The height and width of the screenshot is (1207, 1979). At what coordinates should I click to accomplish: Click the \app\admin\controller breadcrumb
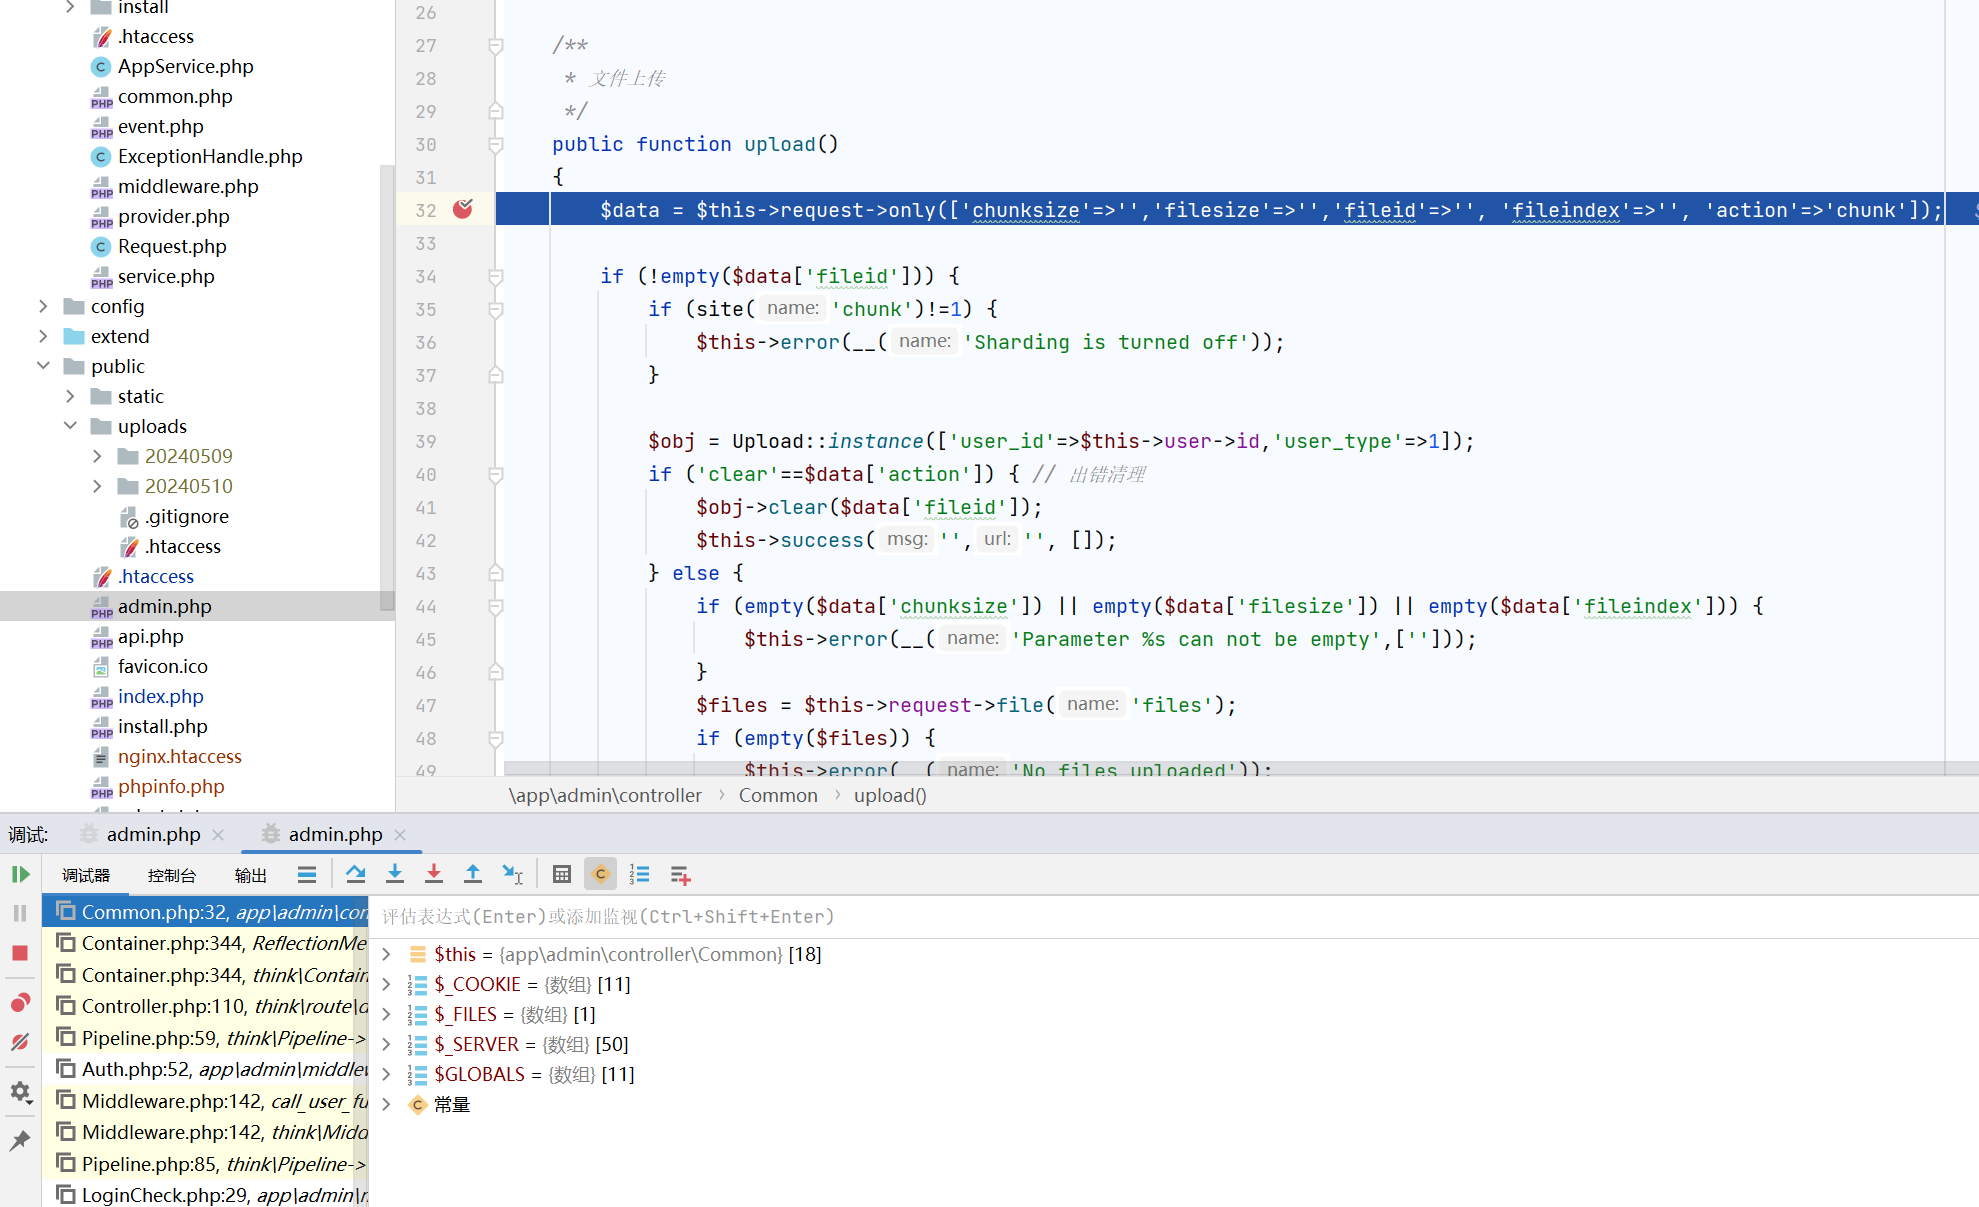tap(605, 795)
